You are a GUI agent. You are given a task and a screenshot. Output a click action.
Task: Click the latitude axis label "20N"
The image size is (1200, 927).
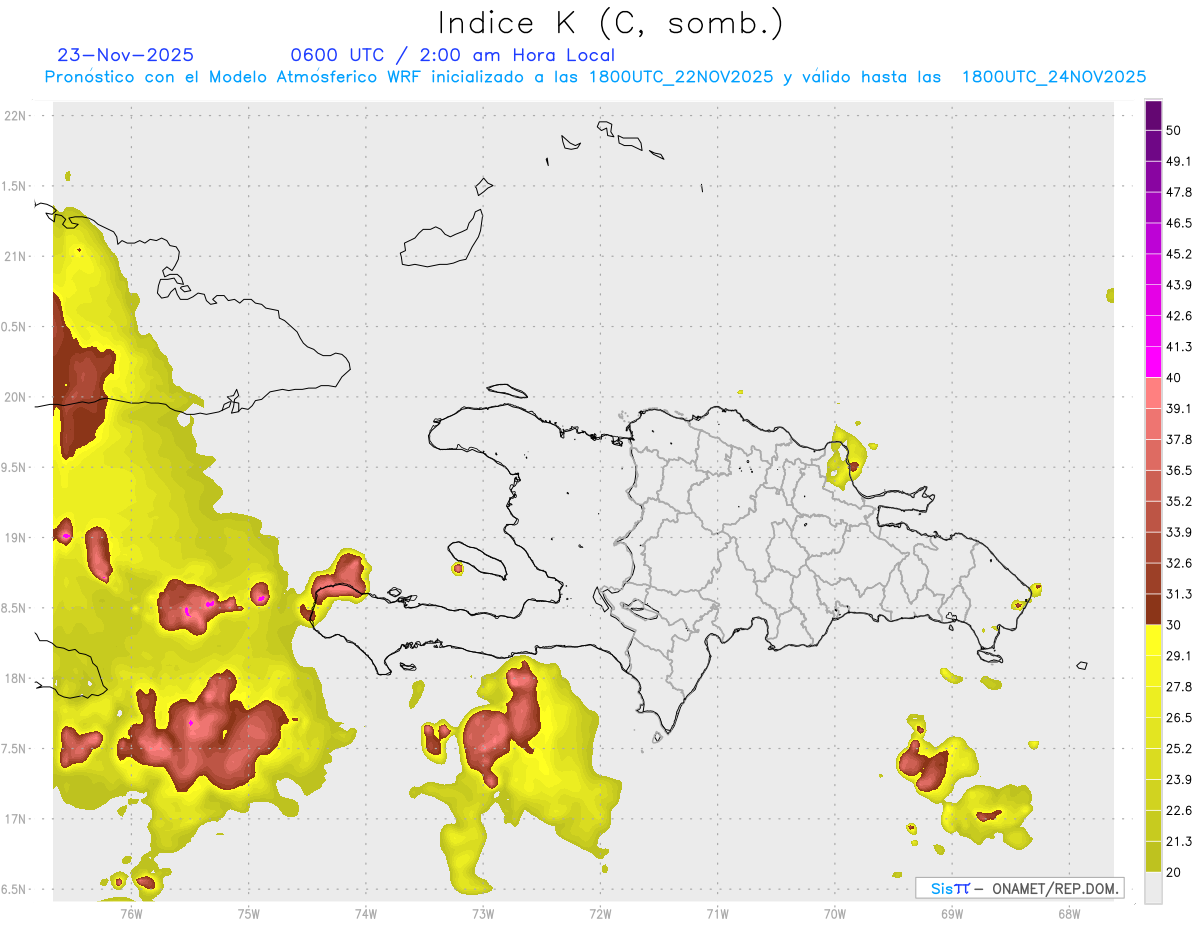point(16,397)
